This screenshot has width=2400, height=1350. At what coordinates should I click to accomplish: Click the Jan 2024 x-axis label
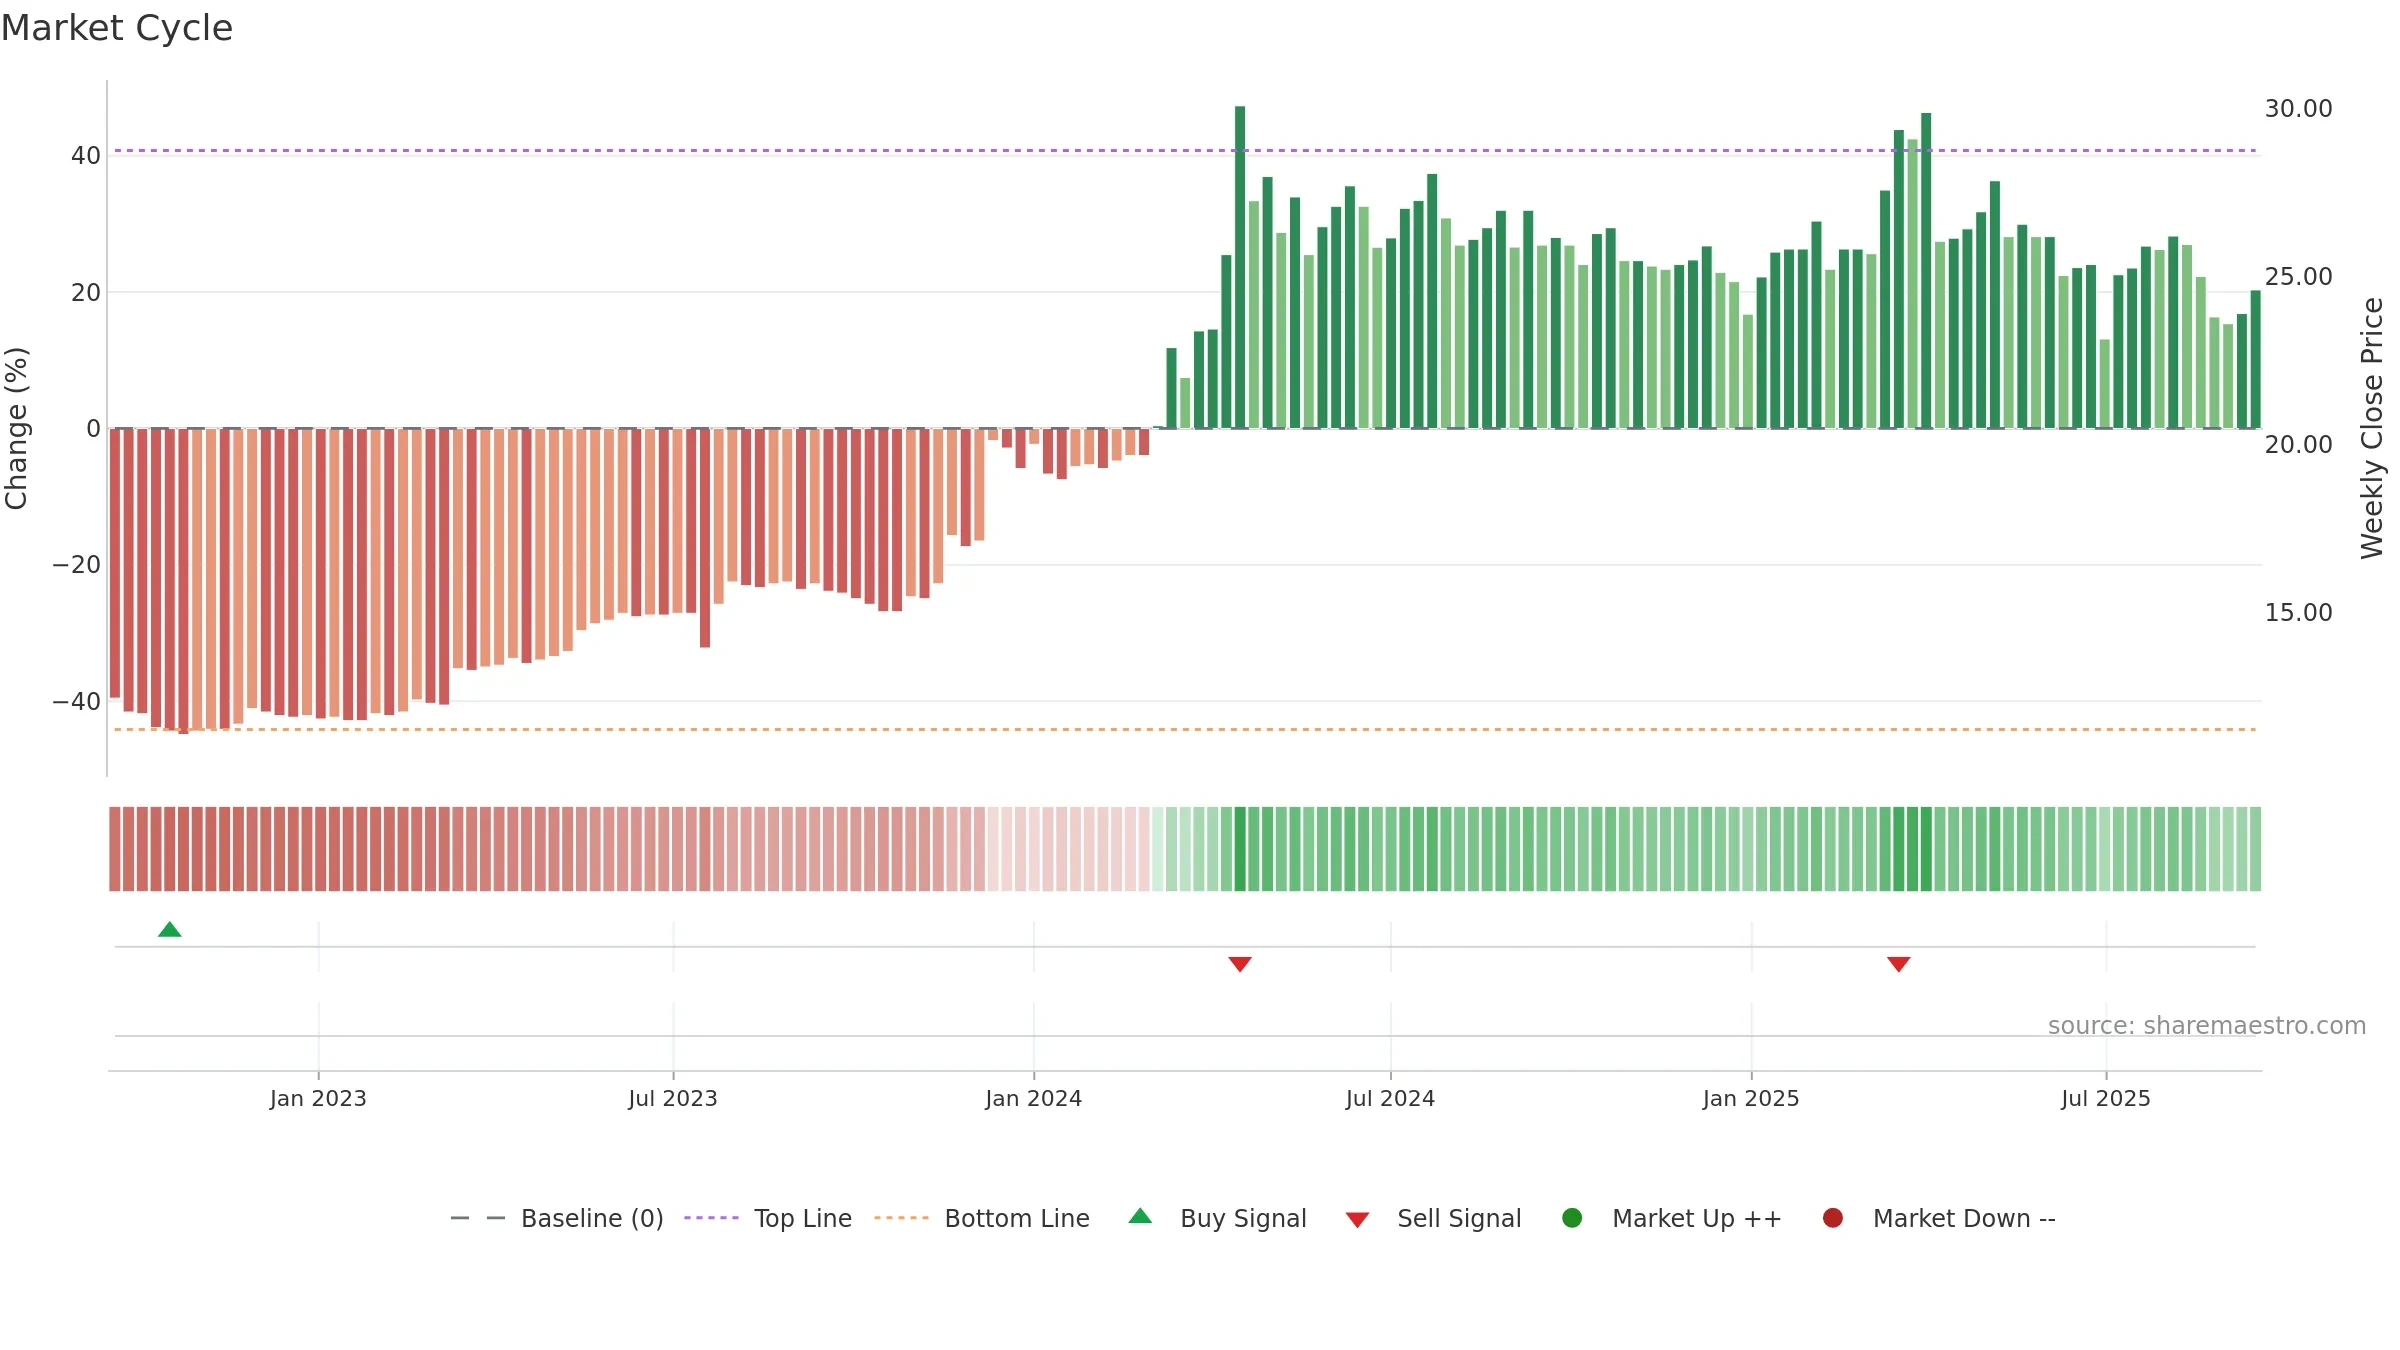(1033, 1098)
